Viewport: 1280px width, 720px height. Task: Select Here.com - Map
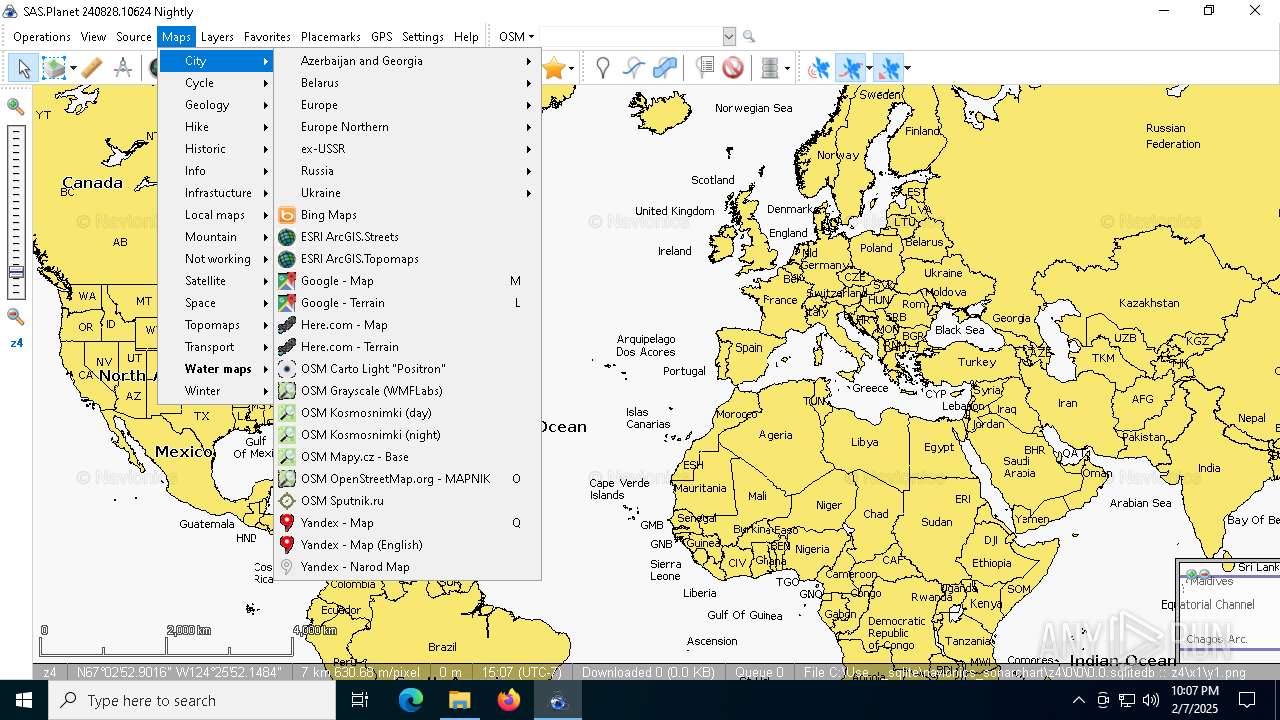[407, 325]
